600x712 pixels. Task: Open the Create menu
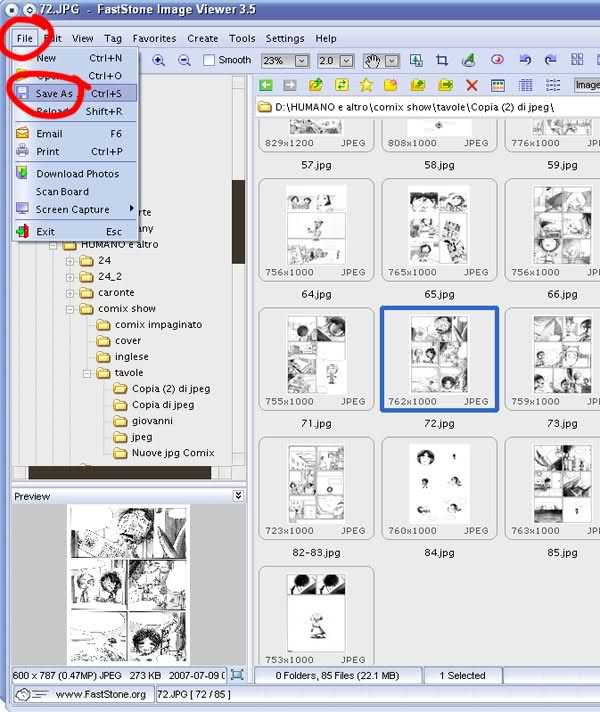pos(203,39)
